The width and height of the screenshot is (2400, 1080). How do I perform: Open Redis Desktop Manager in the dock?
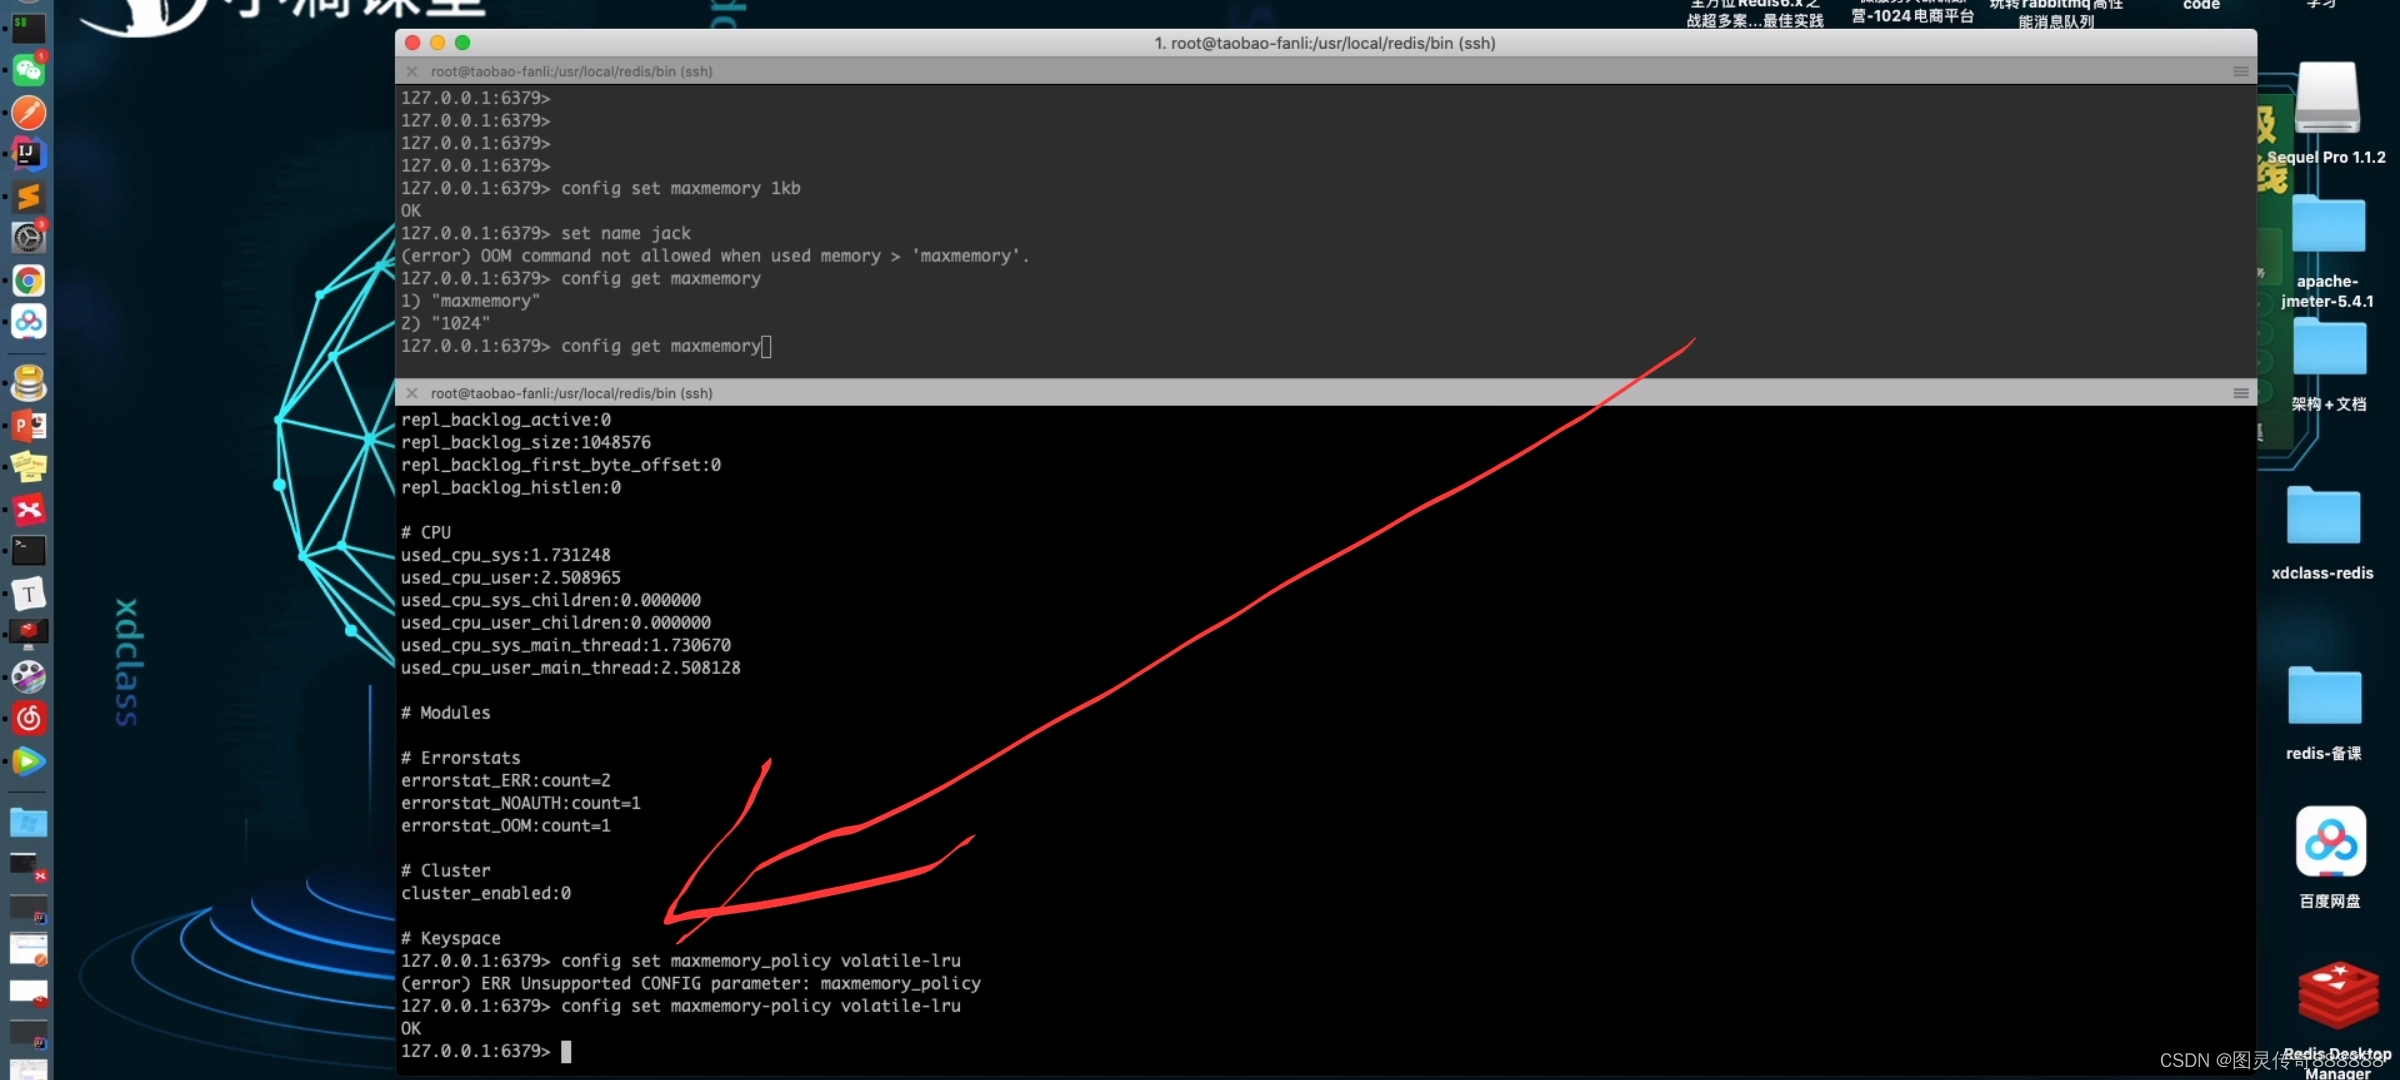(28, 635)
